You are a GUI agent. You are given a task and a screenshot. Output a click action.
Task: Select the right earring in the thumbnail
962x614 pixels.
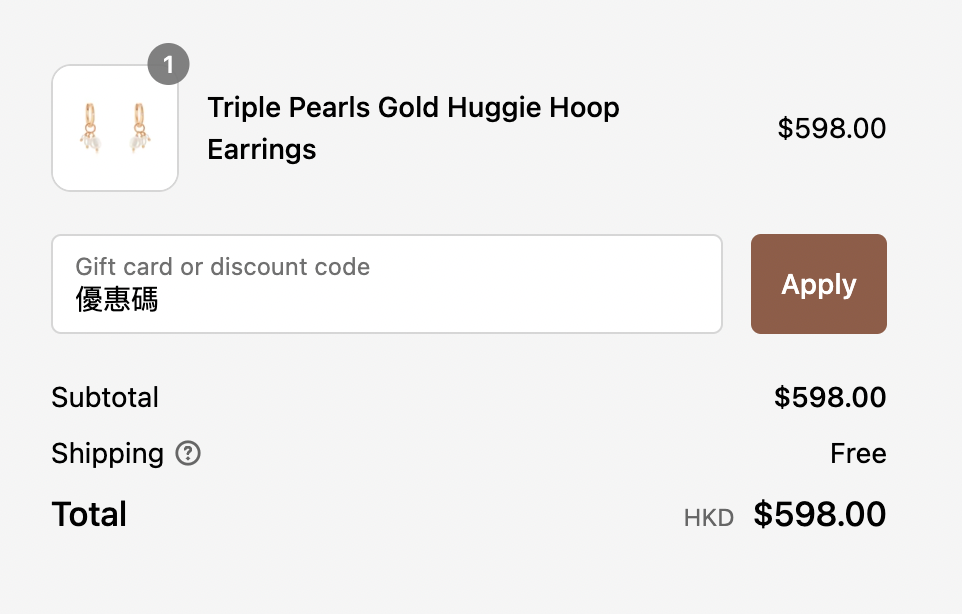point(140,128)
